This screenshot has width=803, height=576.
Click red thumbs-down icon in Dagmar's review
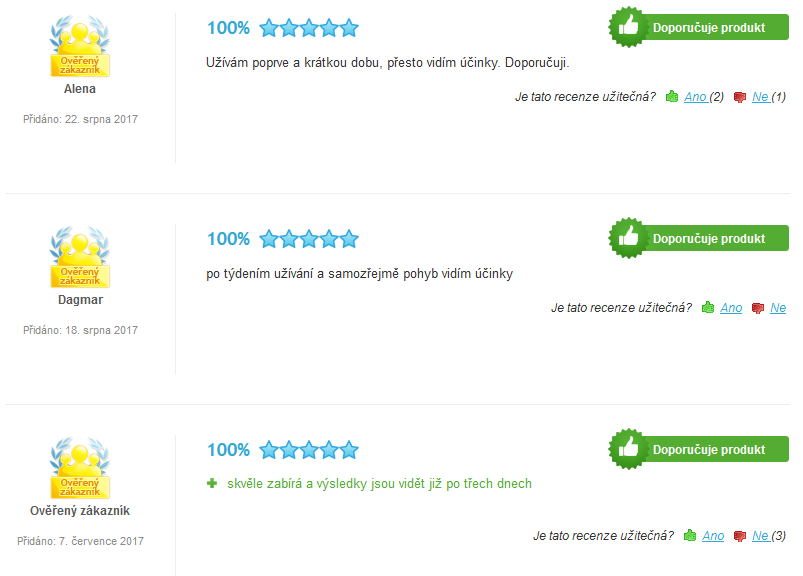click(757, 308)
